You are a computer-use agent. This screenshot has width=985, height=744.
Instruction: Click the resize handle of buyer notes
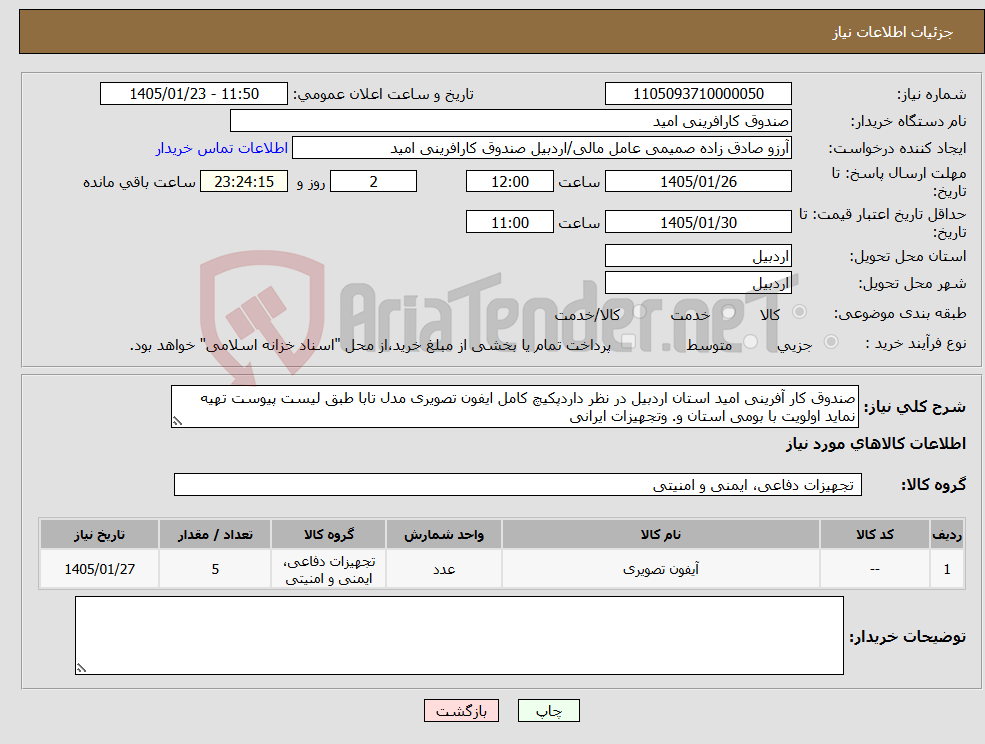[80, 669]
